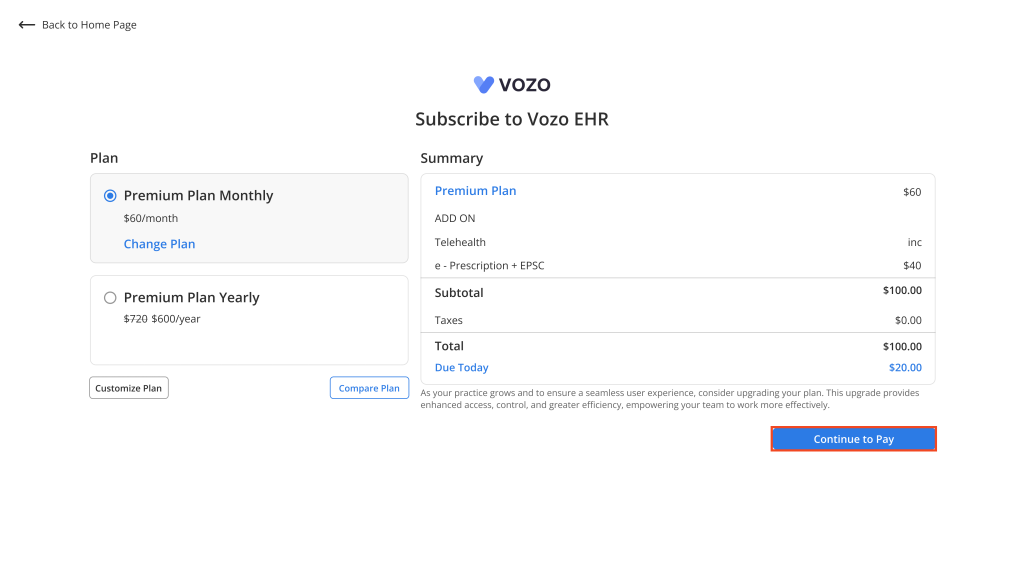Click the Subscribe to Vozo EHR heading
Image resolution: width=1024 pixels, height=576 pixels.
[512, 119]
